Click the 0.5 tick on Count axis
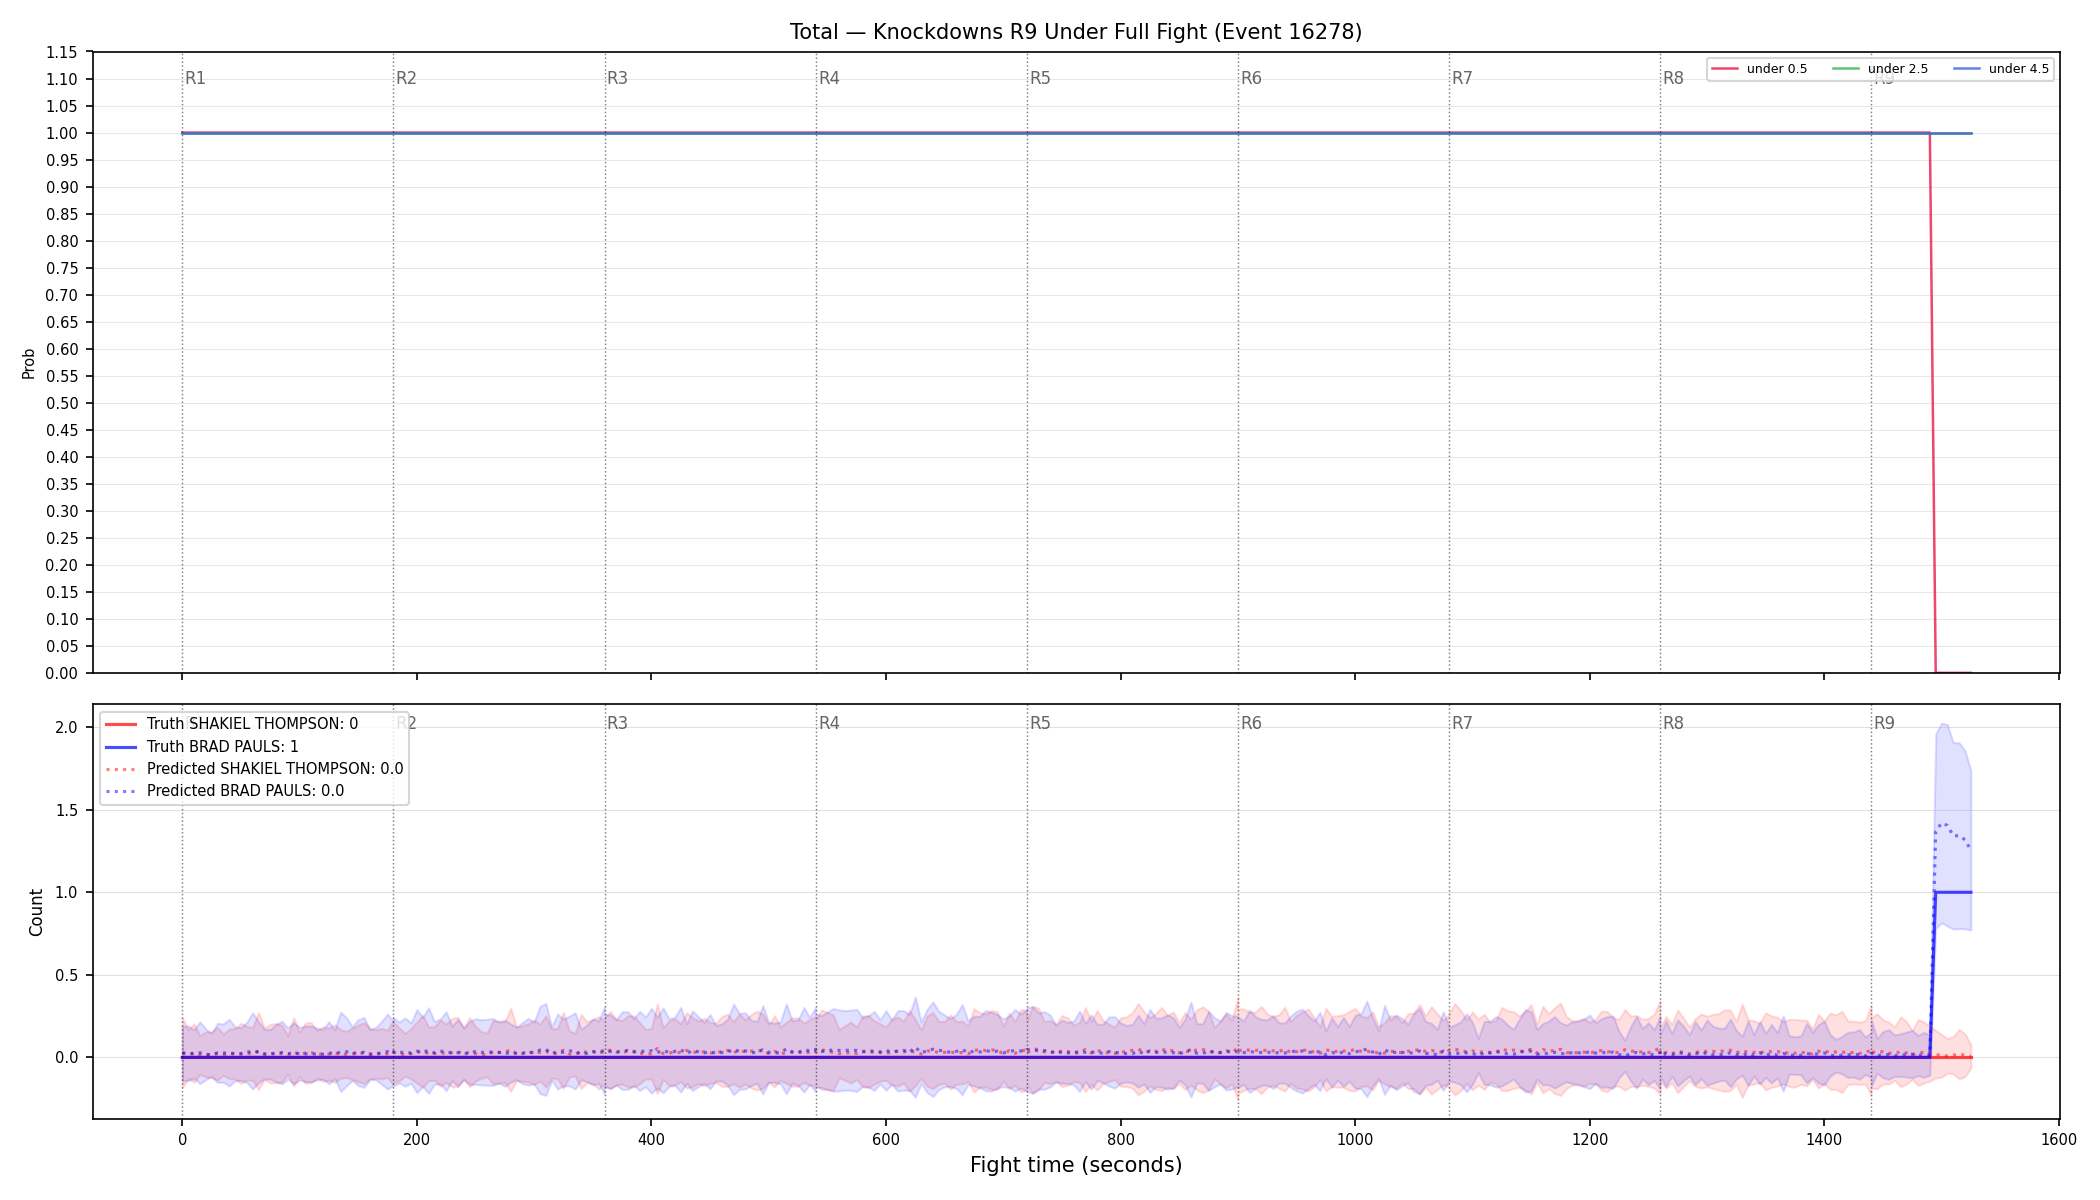 coord(67,975)
